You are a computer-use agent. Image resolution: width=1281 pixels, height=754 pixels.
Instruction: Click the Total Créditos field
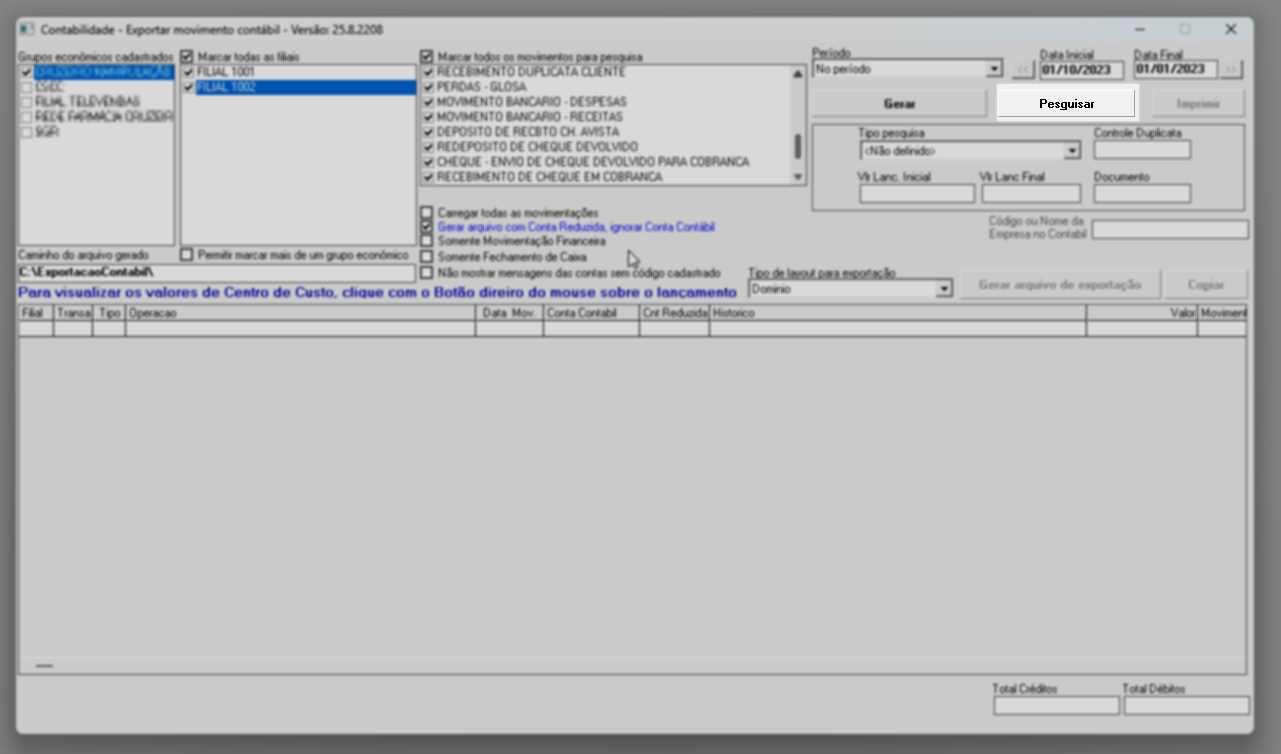(1056, 706)
